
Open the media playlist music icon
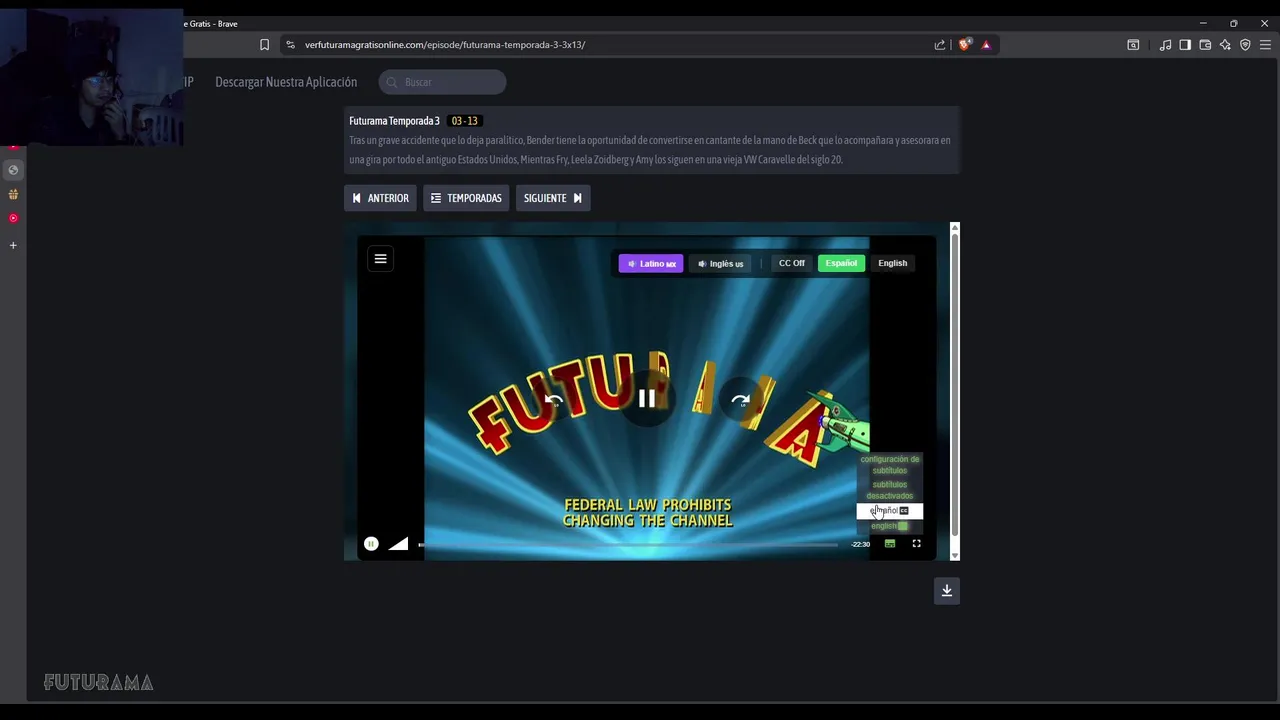1165,45
